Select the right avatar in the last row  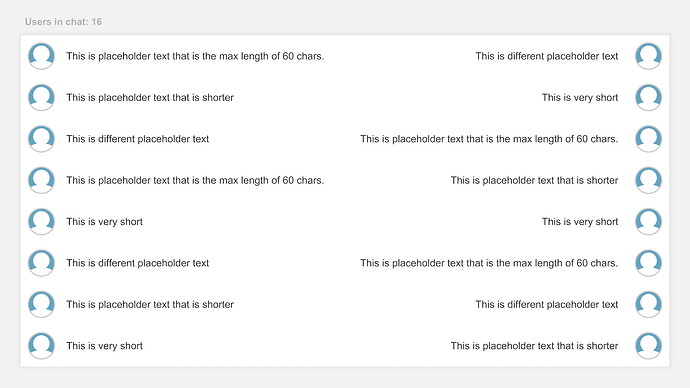[x=649, y=345]
